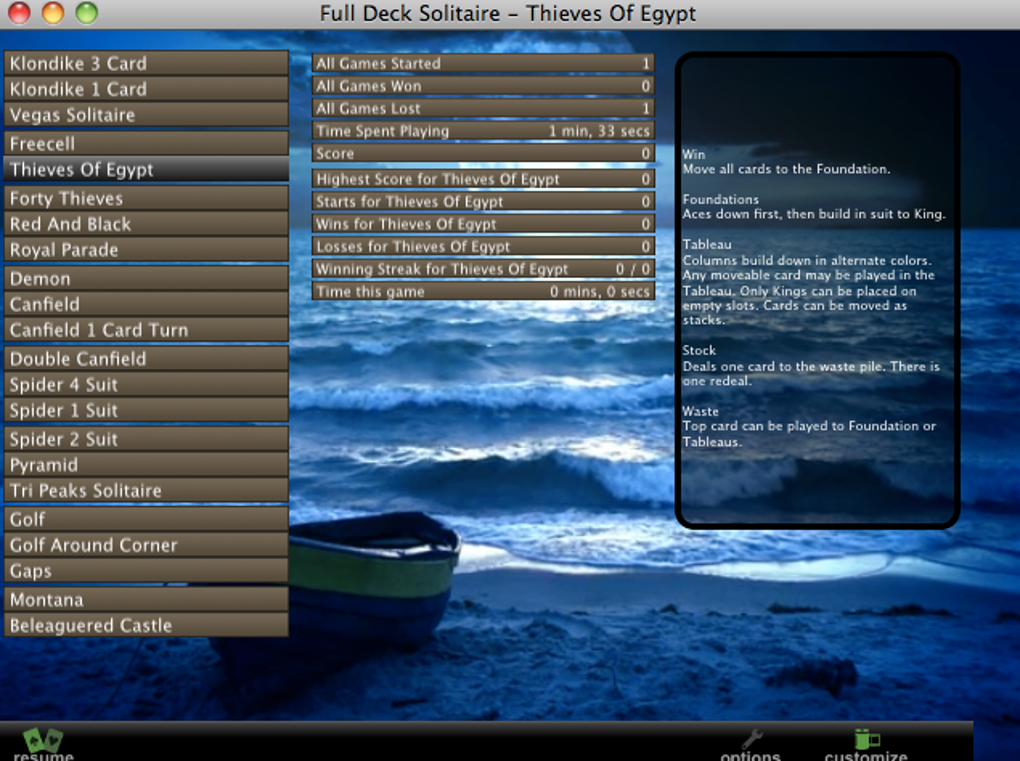Click the Score stat row

483,154
